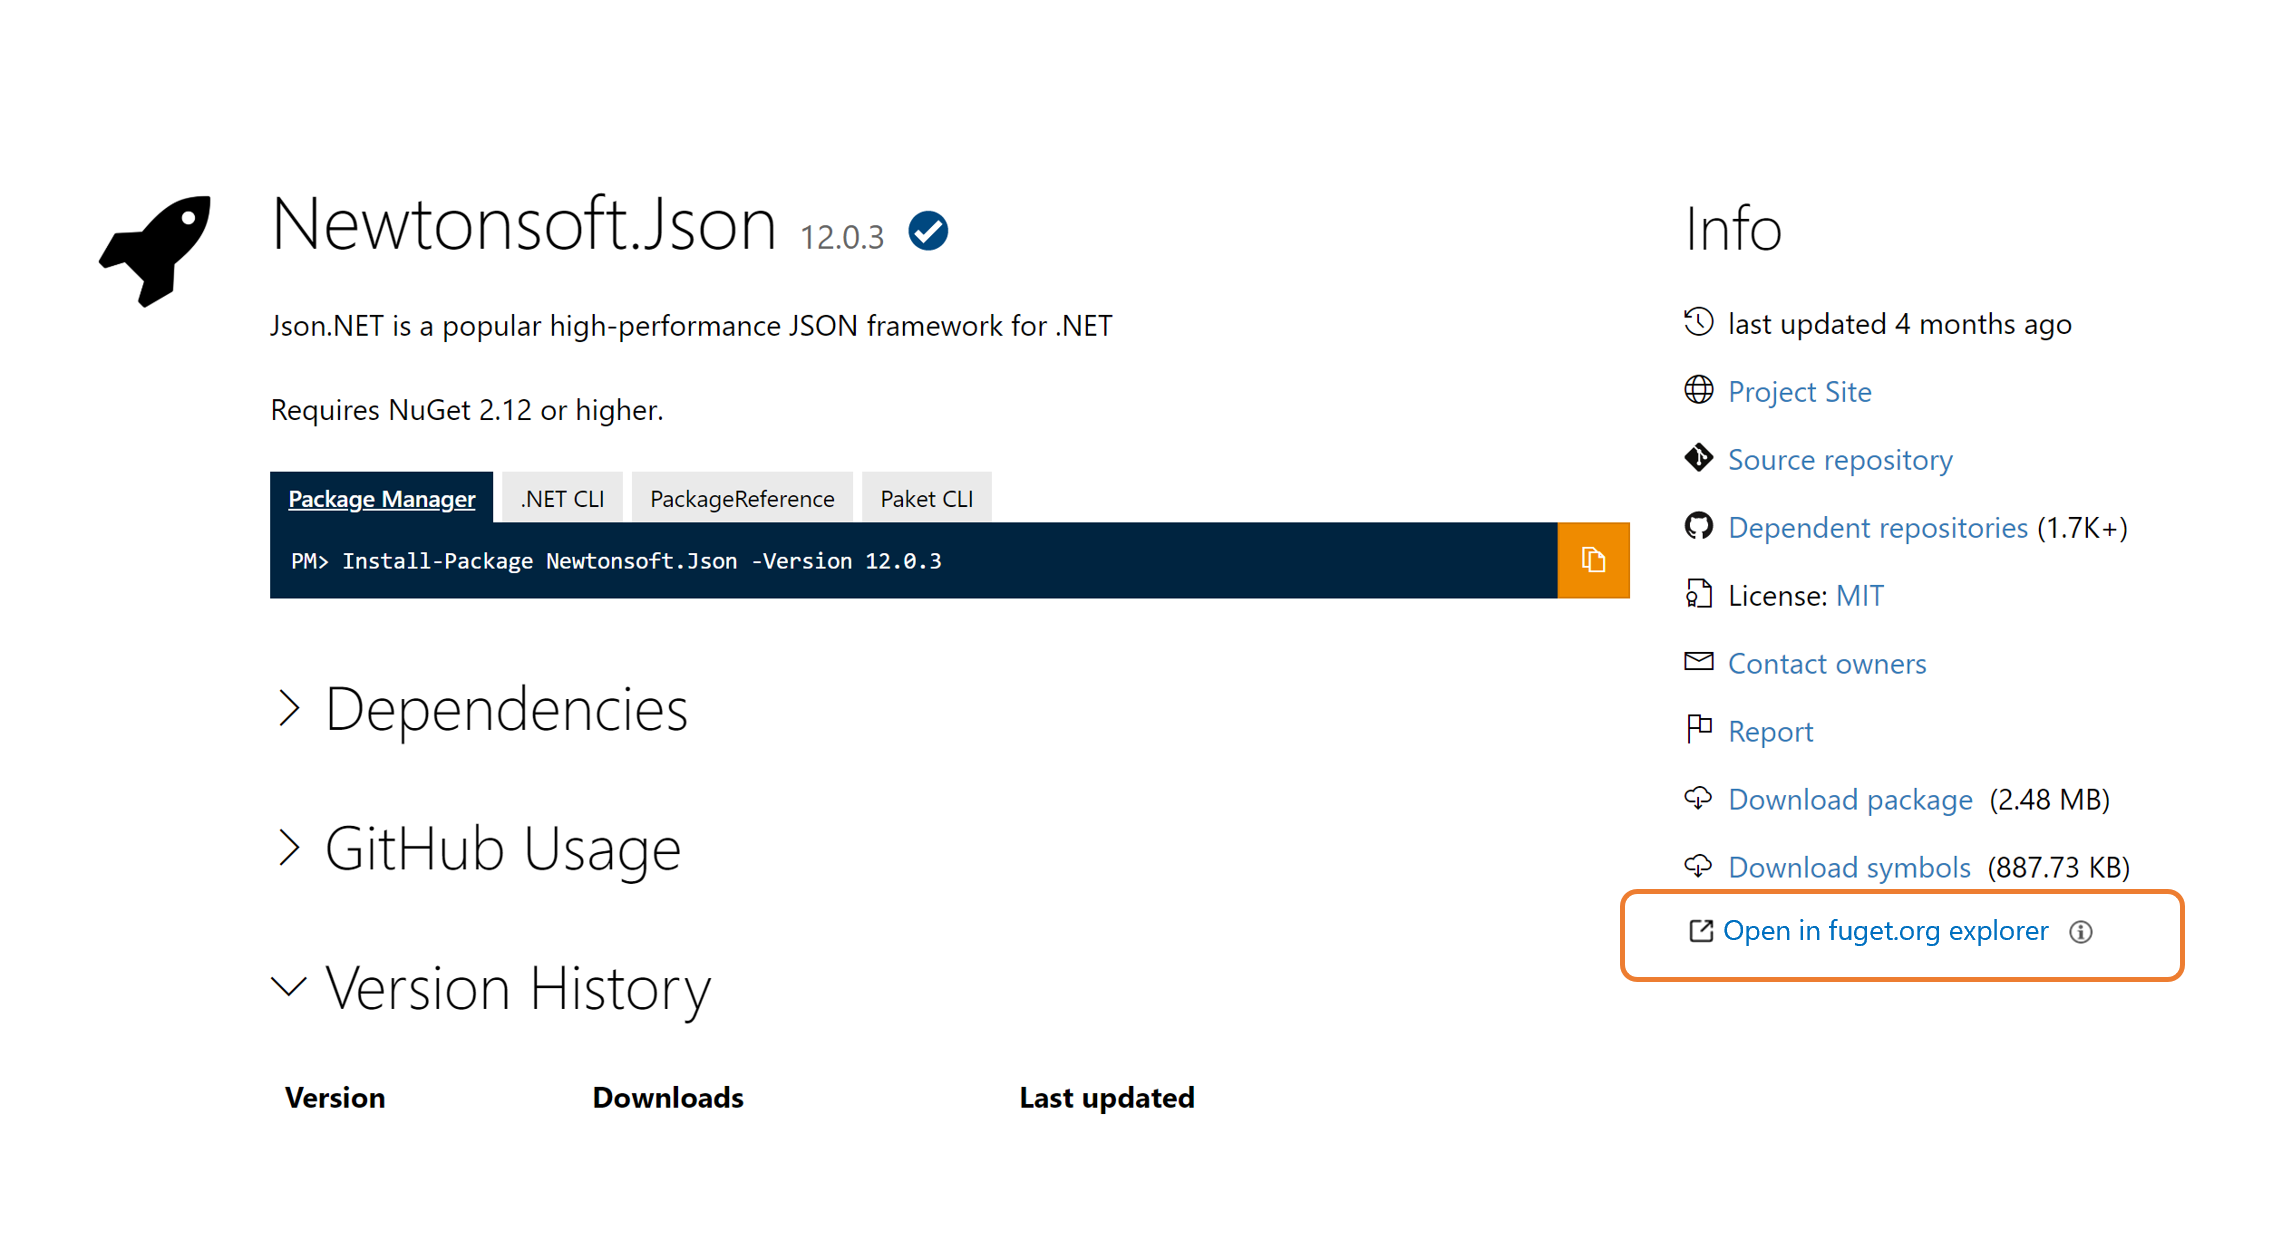Click the git icon next to Source repository
This screenshot has height=1233, width=2278.
tap(1698, 458)
